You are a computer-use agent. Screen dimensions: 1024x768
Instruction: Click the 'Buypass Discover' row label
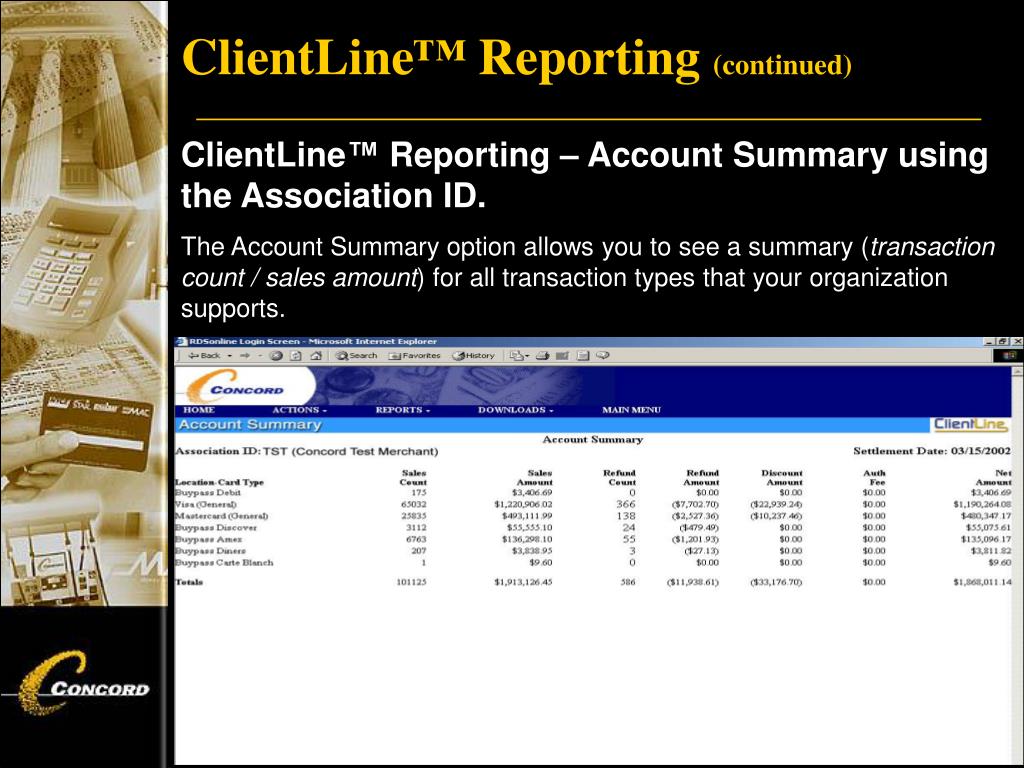pos(216,528)
